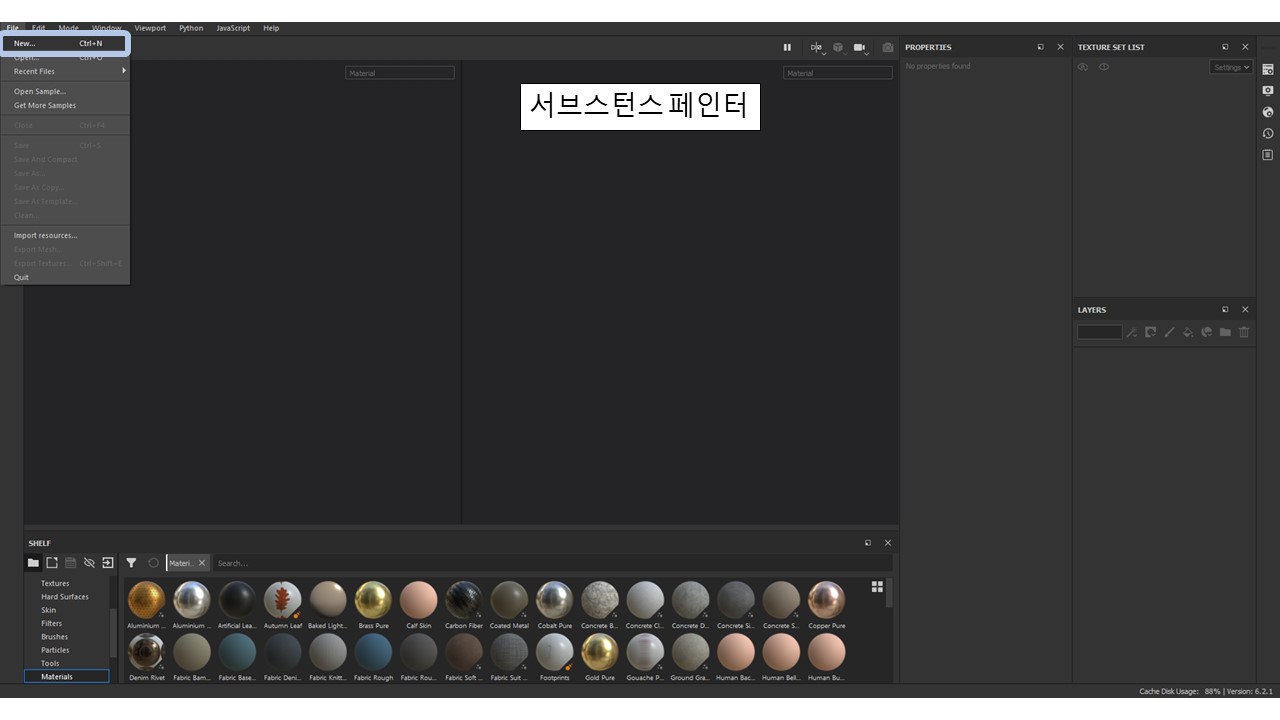Open the Viewer Settings icon on right dock
Image resolution: width=1280 pixels, height=720 pixels.
click(x=1268, y=90)
